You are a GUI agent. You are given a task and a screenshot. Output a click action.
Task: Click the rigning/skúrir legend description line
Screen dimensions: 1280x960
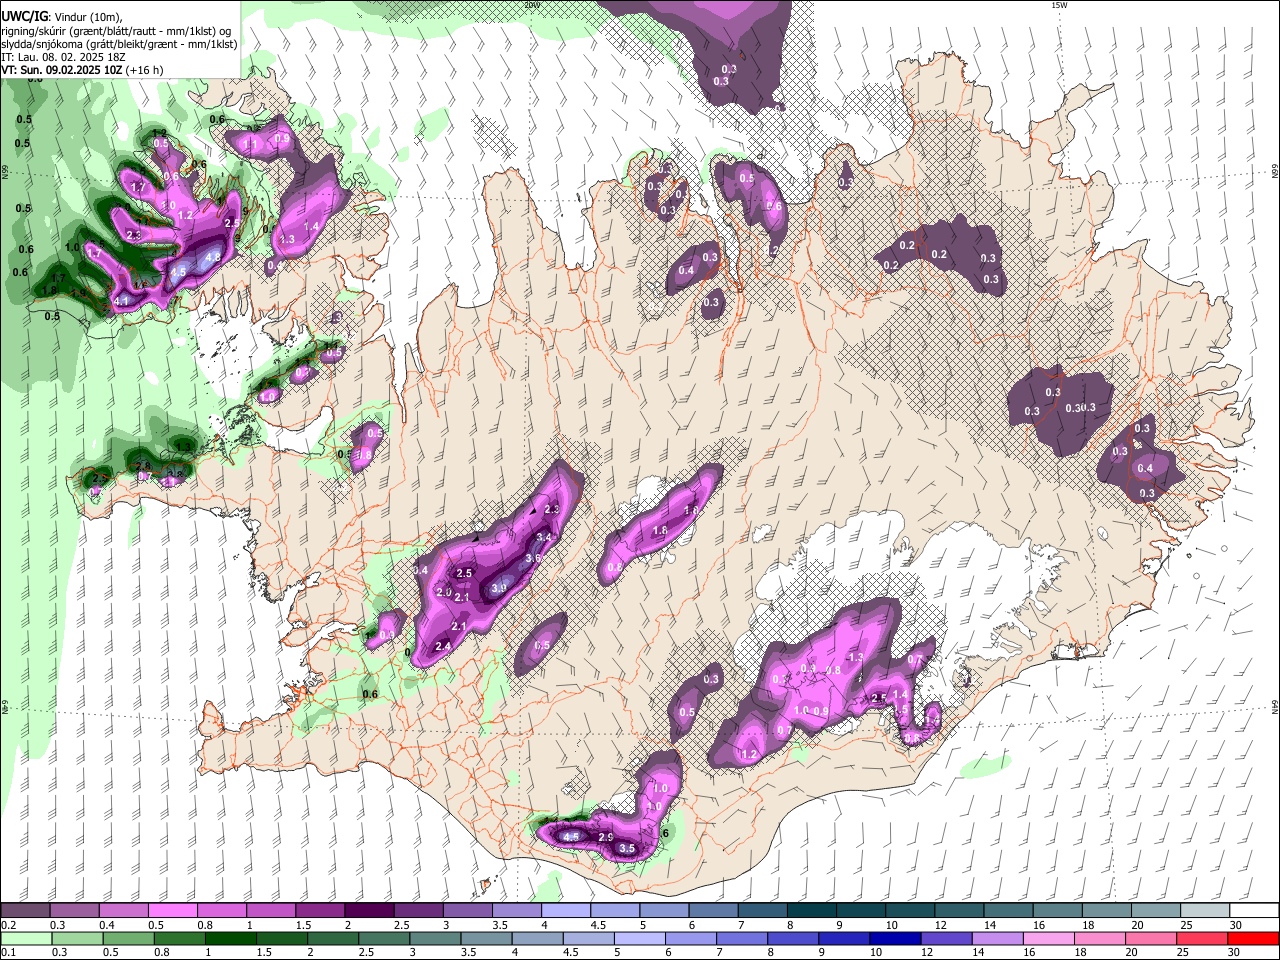(x=115, y=31)
